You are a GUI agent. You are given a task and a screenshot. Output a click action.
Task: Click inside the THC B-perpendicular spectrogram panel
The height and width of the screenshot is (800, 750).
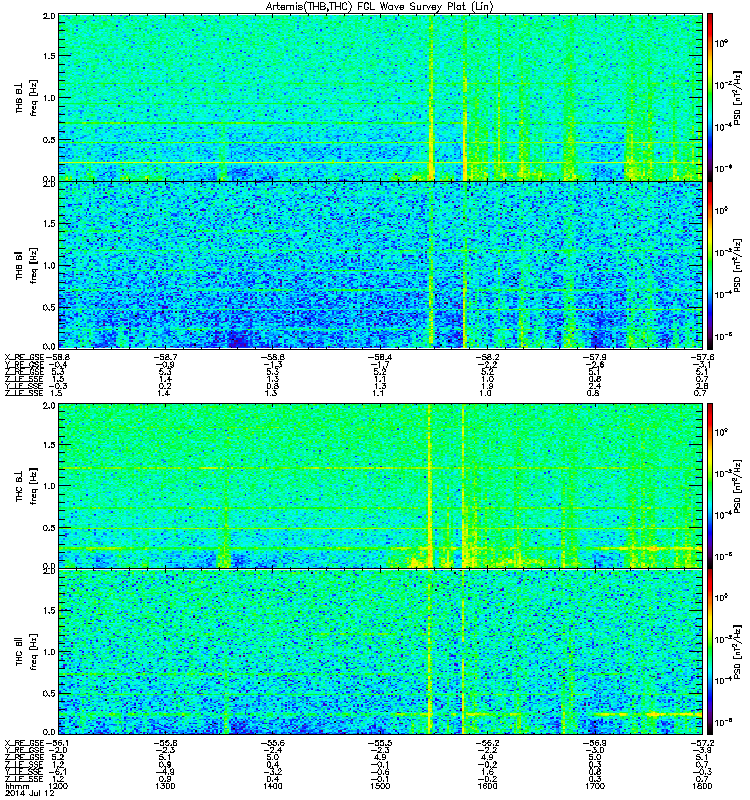click(x=380, y=486)
